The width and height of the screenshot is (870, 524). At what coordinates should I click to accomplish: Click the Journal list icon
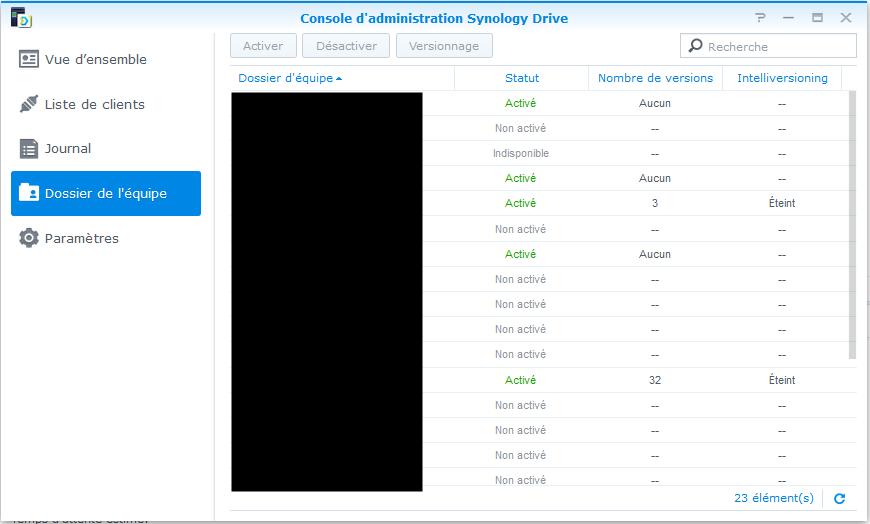(x=29, y=149)
